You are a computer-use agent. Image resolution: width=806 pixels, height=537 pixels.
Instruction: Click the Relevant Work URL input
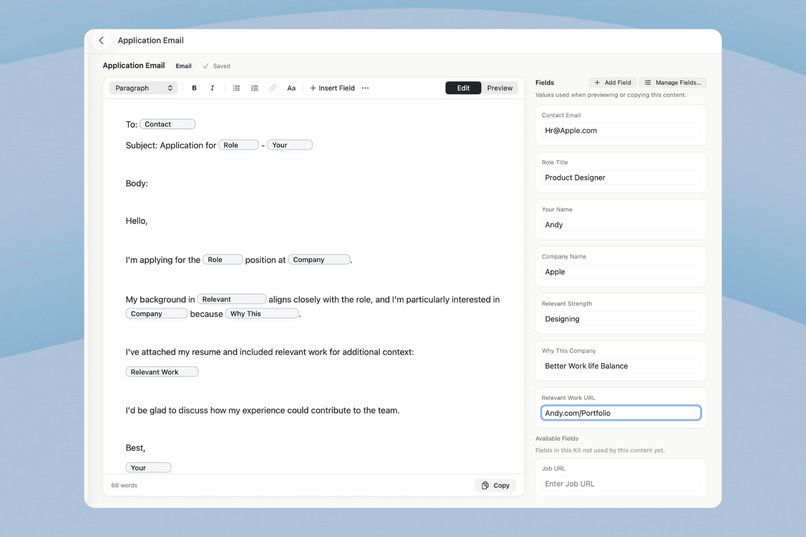tap(621, 413)
